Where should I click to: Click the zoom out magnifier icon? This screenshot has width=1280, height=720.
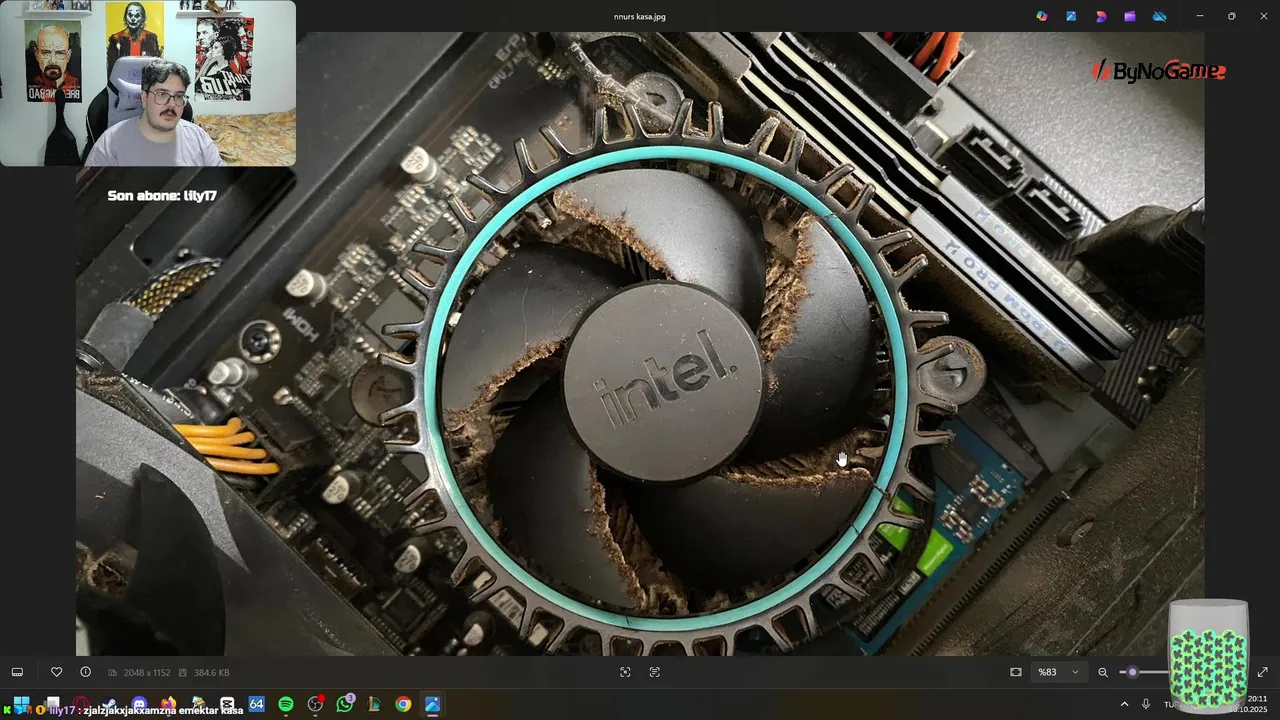tap(1103, 672)
